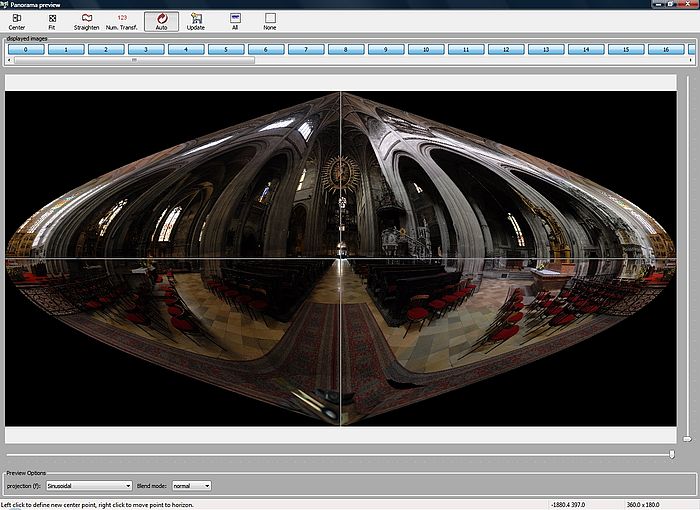Open Num. Transf. numeric transform
Image resolution: width=700 pixels, height=510 pixels.
click(122, 21)
